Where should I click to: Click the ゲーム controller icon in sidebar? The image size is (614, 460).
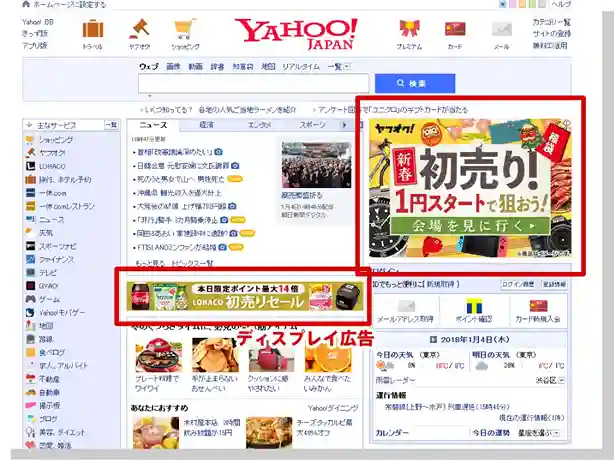point(30,299)
